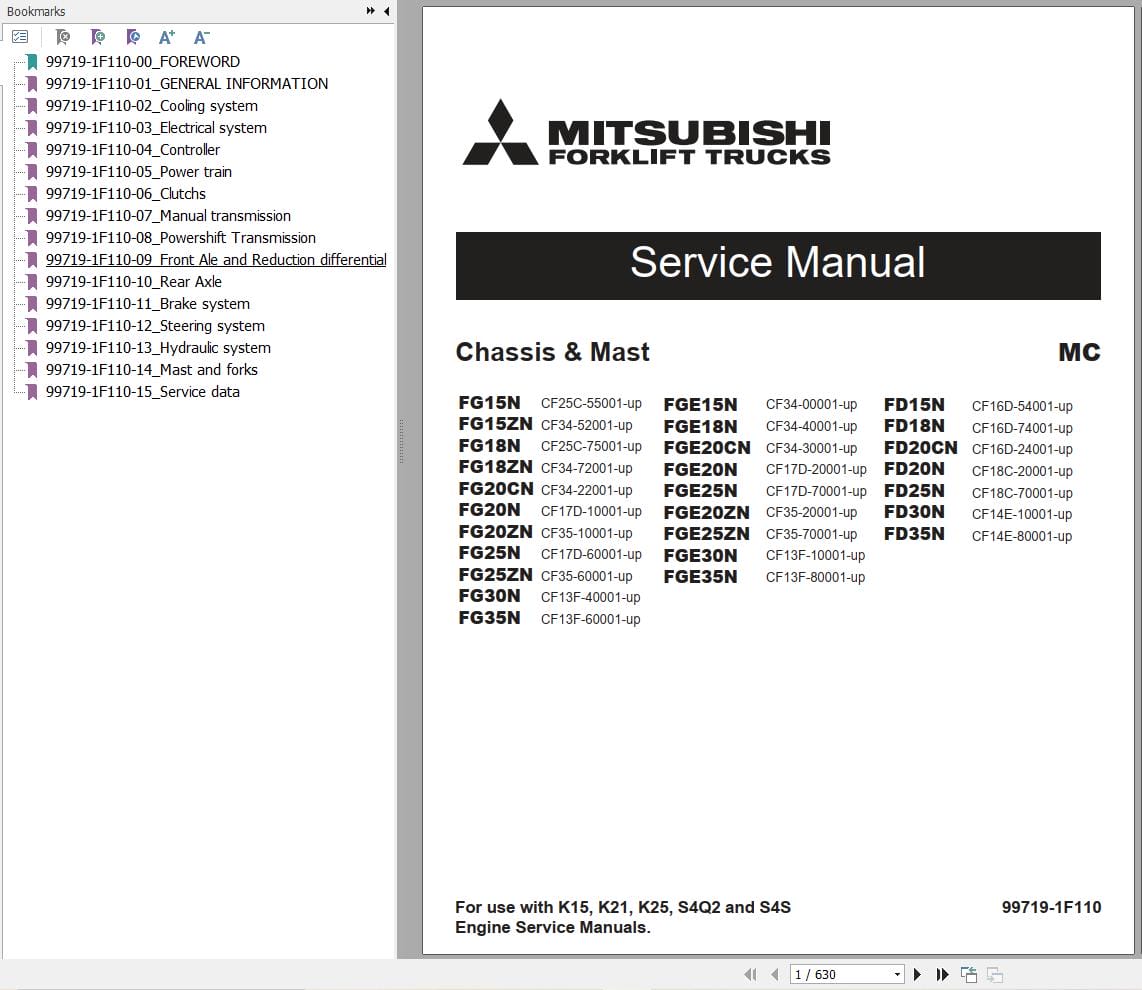Expand the Bookmarks panel with double arrow

(x=370, y=11)
